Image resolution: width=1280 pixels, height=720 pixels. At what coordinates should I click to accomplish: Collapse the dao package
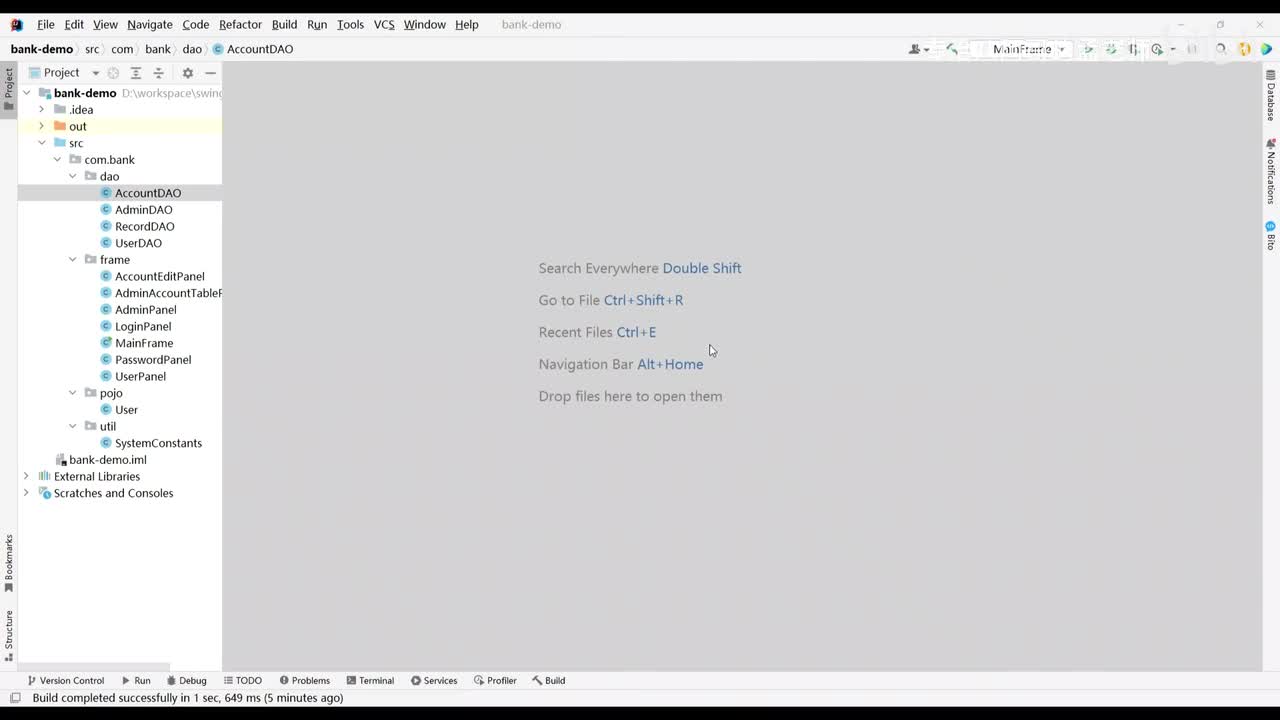pyautogui.click(x=73, y=176)
